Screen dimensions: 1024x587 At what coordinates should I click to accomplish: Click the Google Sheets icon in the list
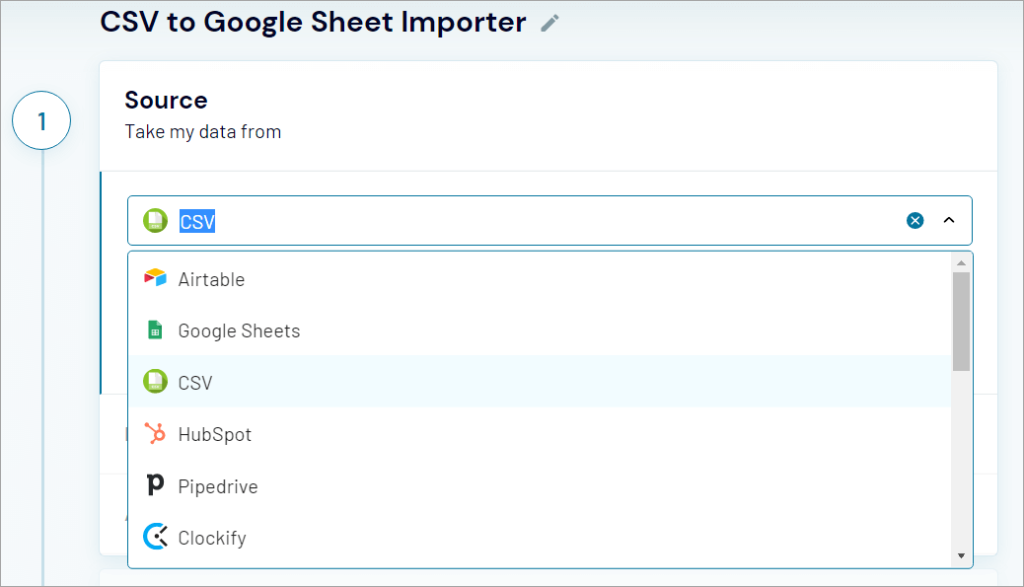coord(155,330)
